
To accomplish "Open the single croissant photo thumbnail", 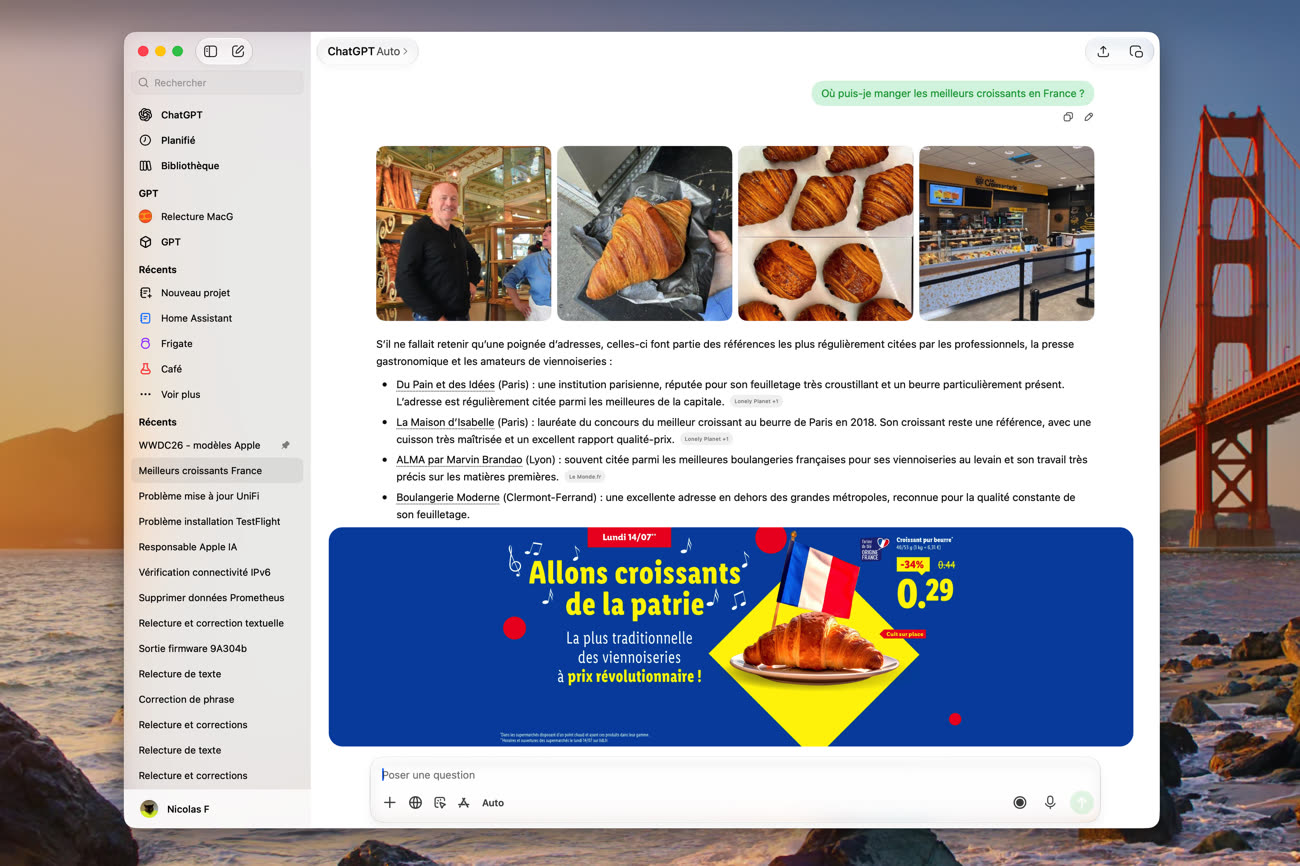I will (x=644, y=233).
